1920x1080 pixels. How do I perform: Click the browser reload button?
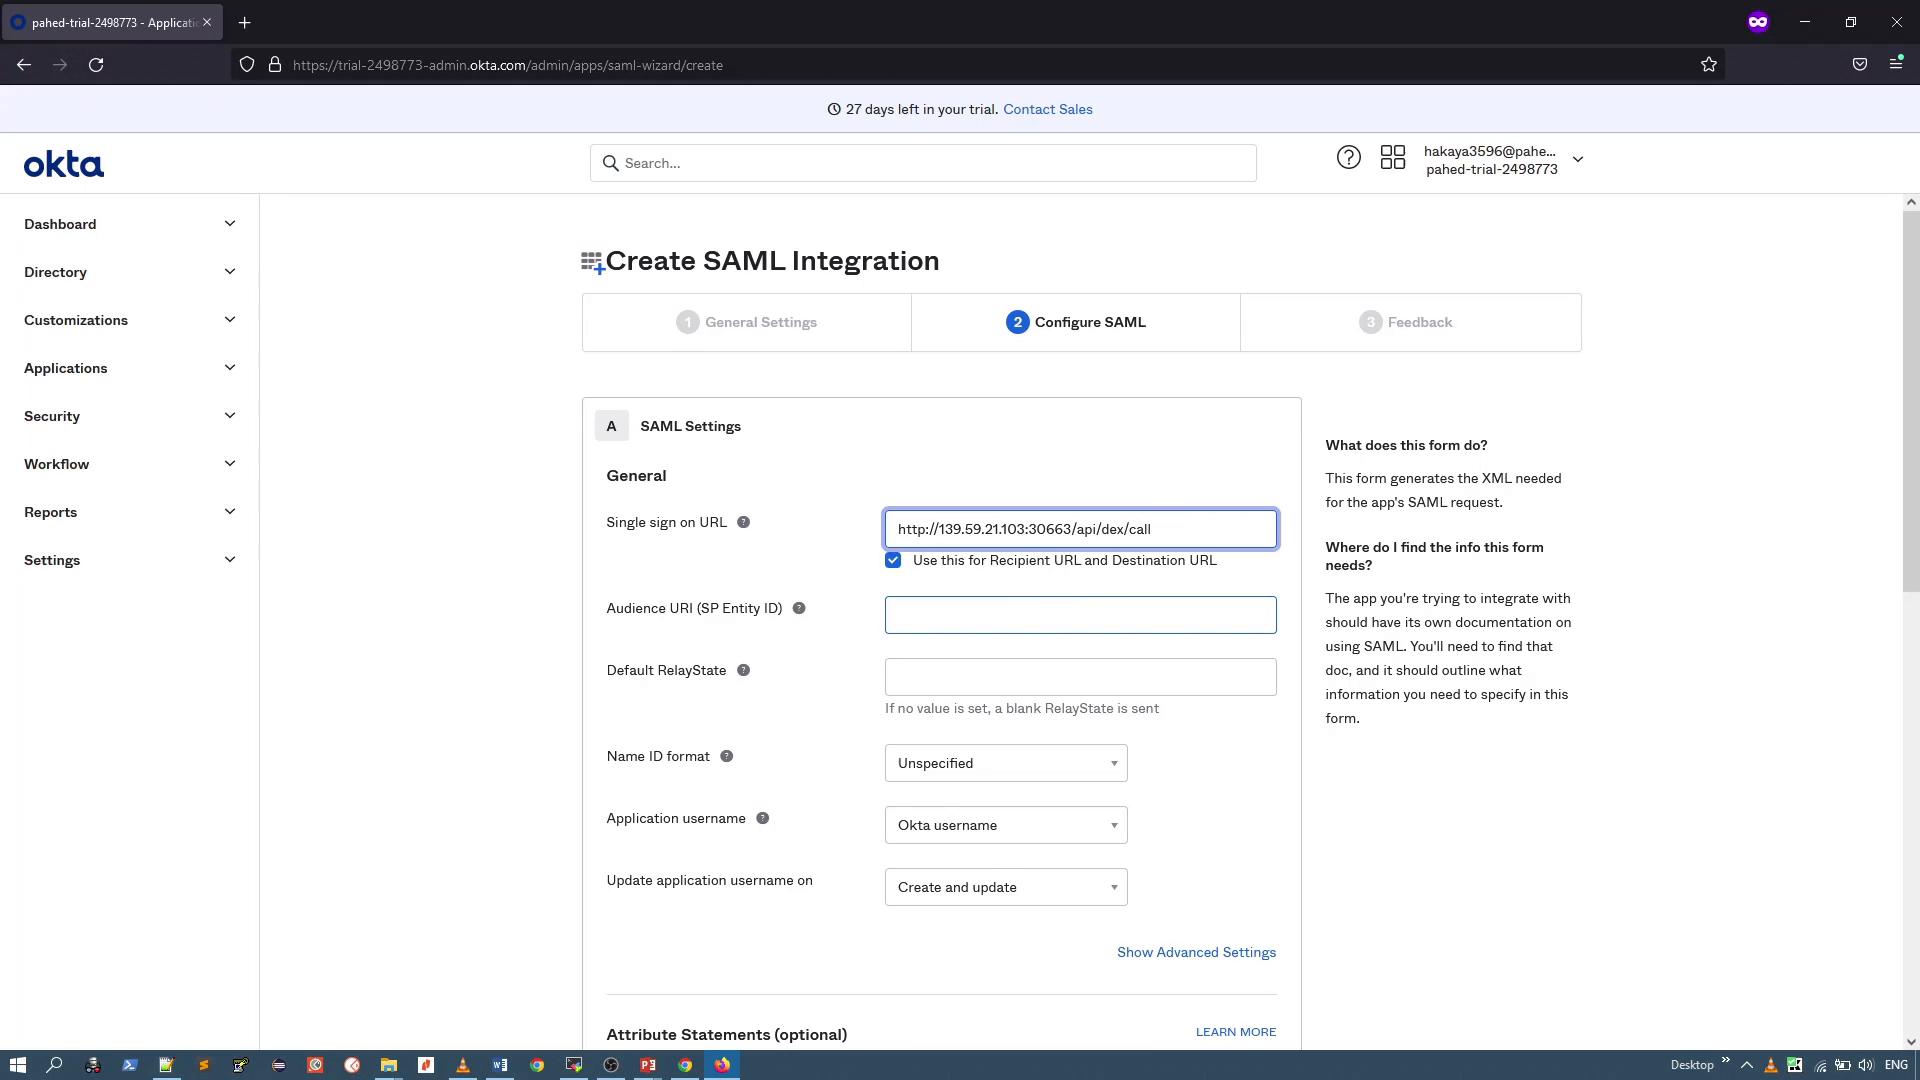click(x=96, y=65)
